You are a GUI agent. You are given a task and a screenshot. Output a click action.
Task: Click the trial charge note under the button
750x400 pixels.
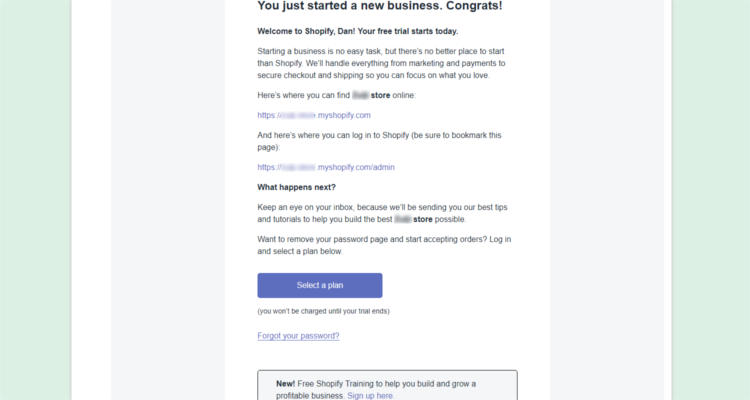tap(323, 311)
